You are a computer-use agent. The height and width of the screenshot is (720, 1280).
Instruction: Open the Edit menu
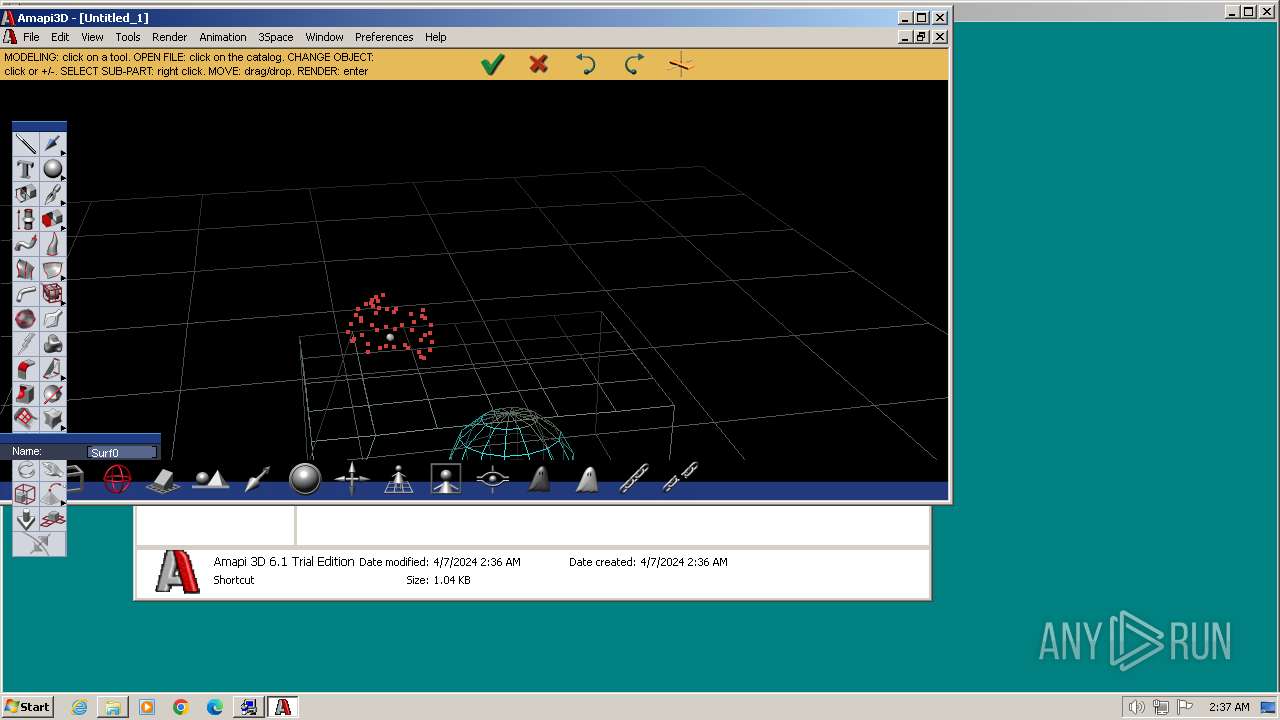click(x=60, y=37)
